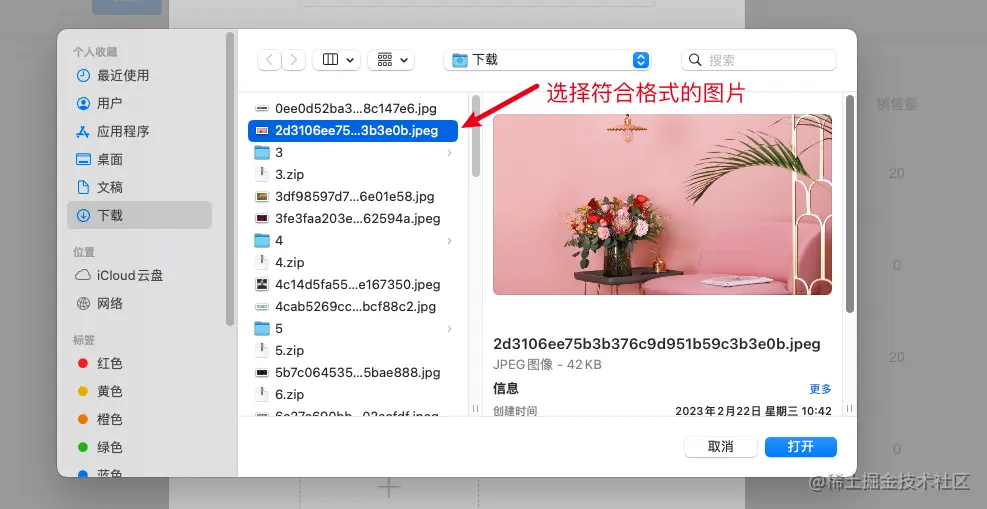Click the folder icon of folder 3
Screen dimensions: 987x509
(262, 152)
